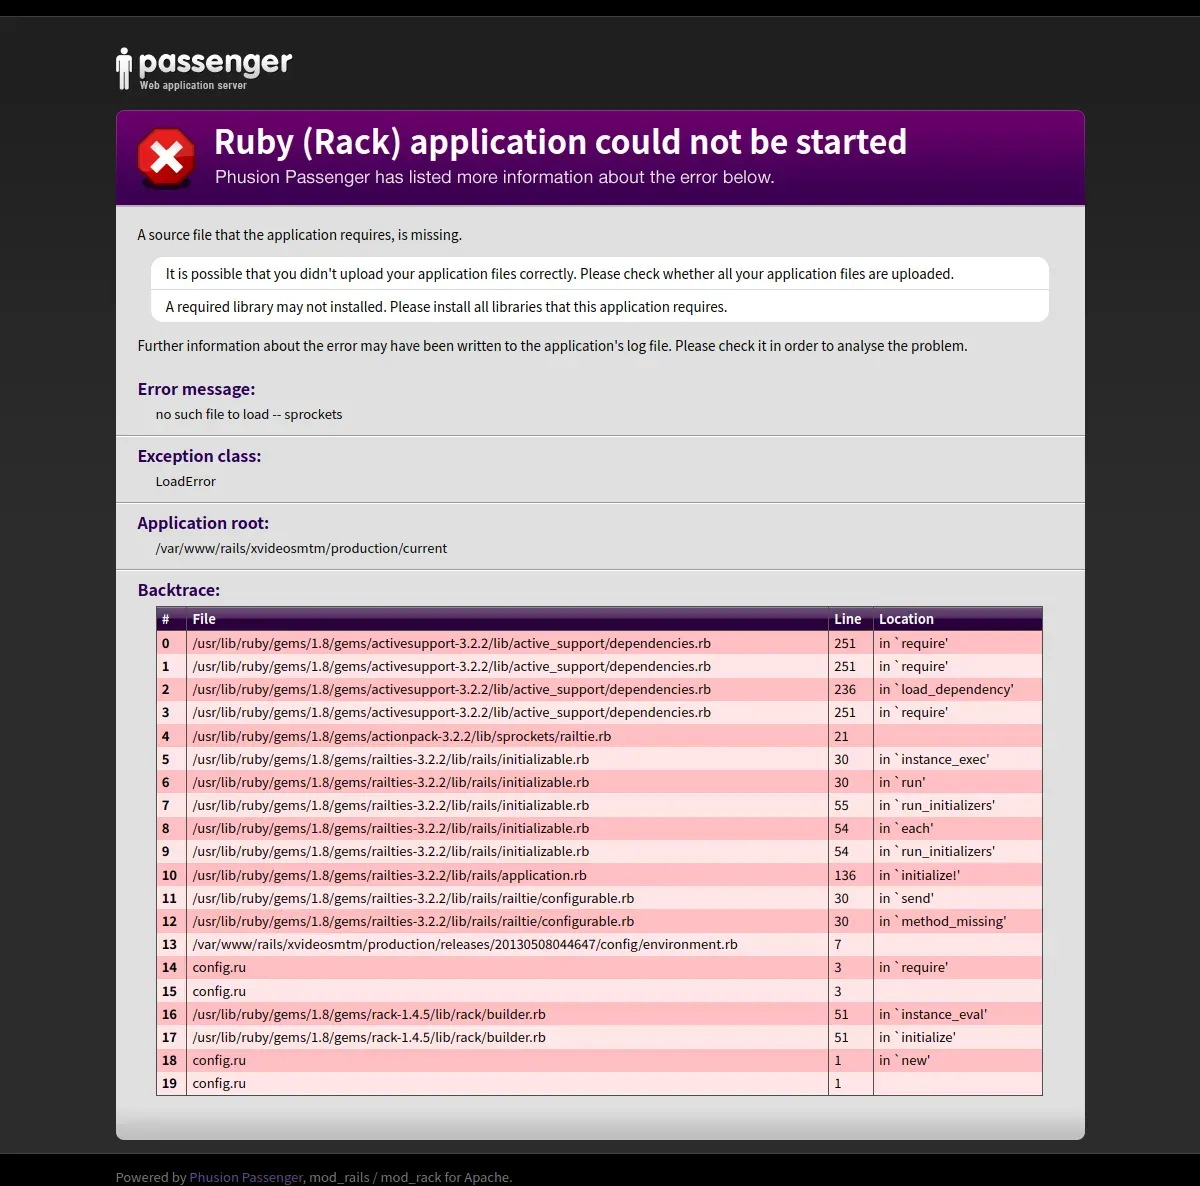Select the rack builder.rb path in row 17

(x=369, y=1037)
